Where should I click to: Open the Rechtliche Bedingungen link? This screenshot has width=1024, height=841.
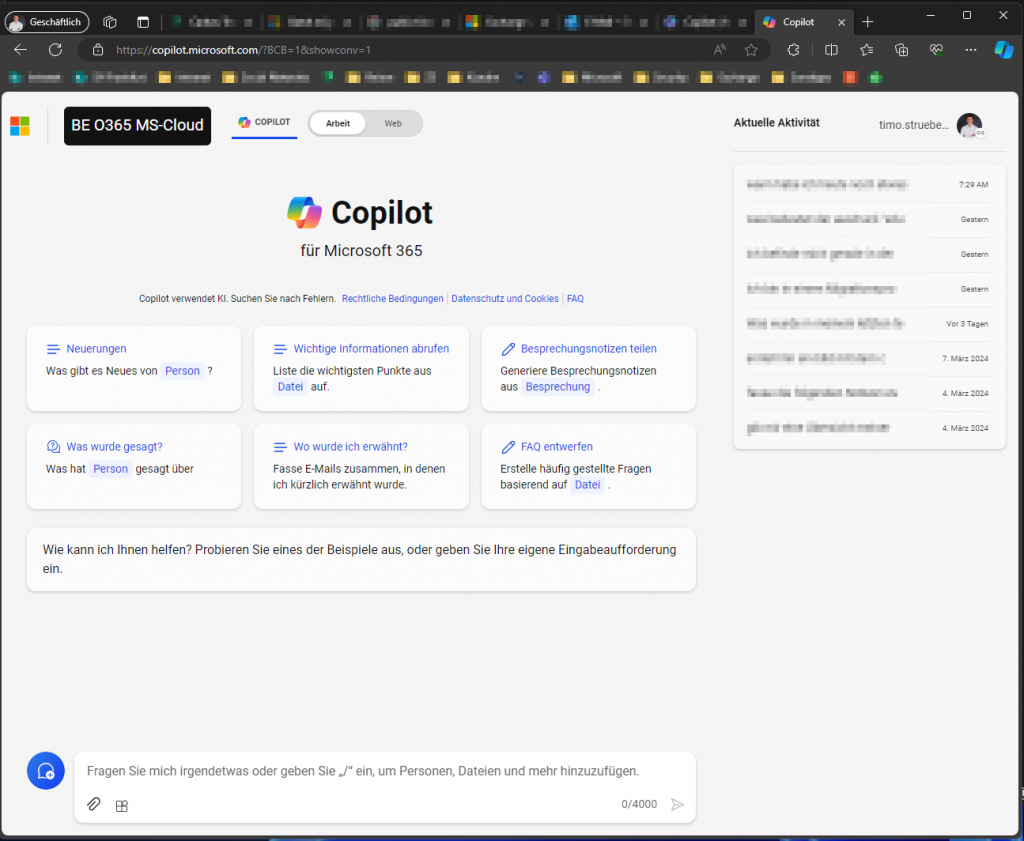(x=392, y=298)
